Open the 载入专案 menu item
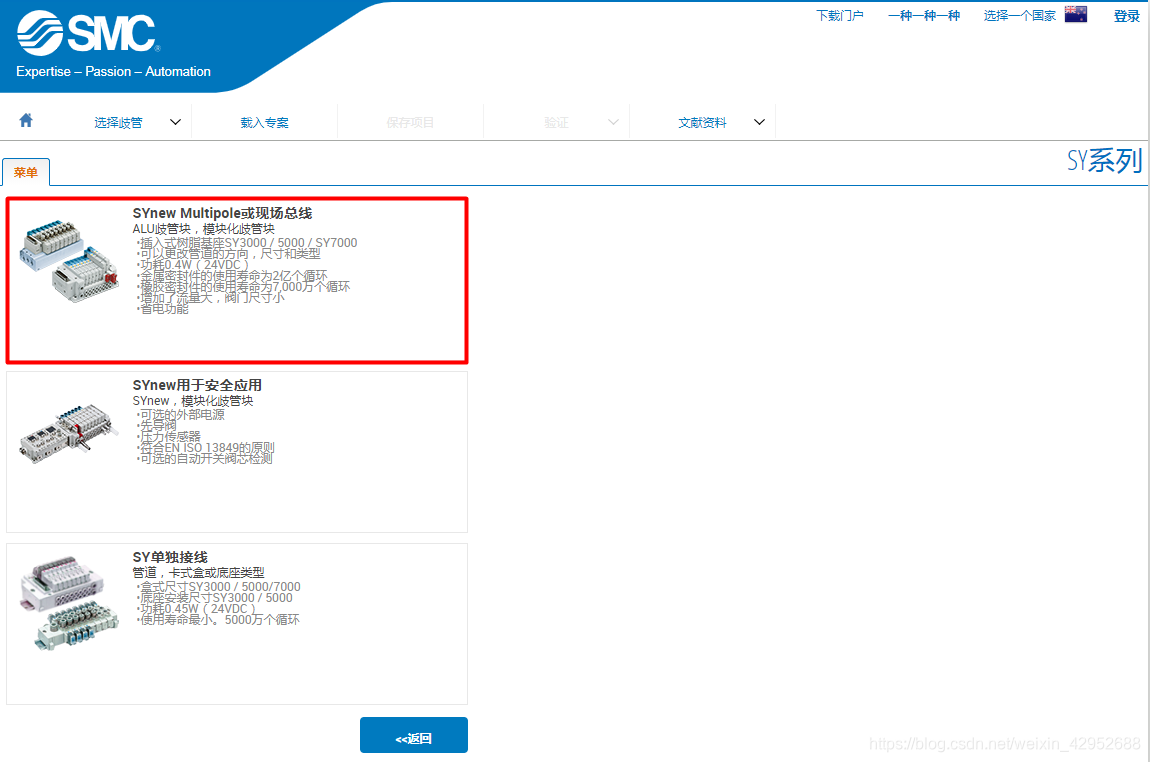 (x=264, y=122)
